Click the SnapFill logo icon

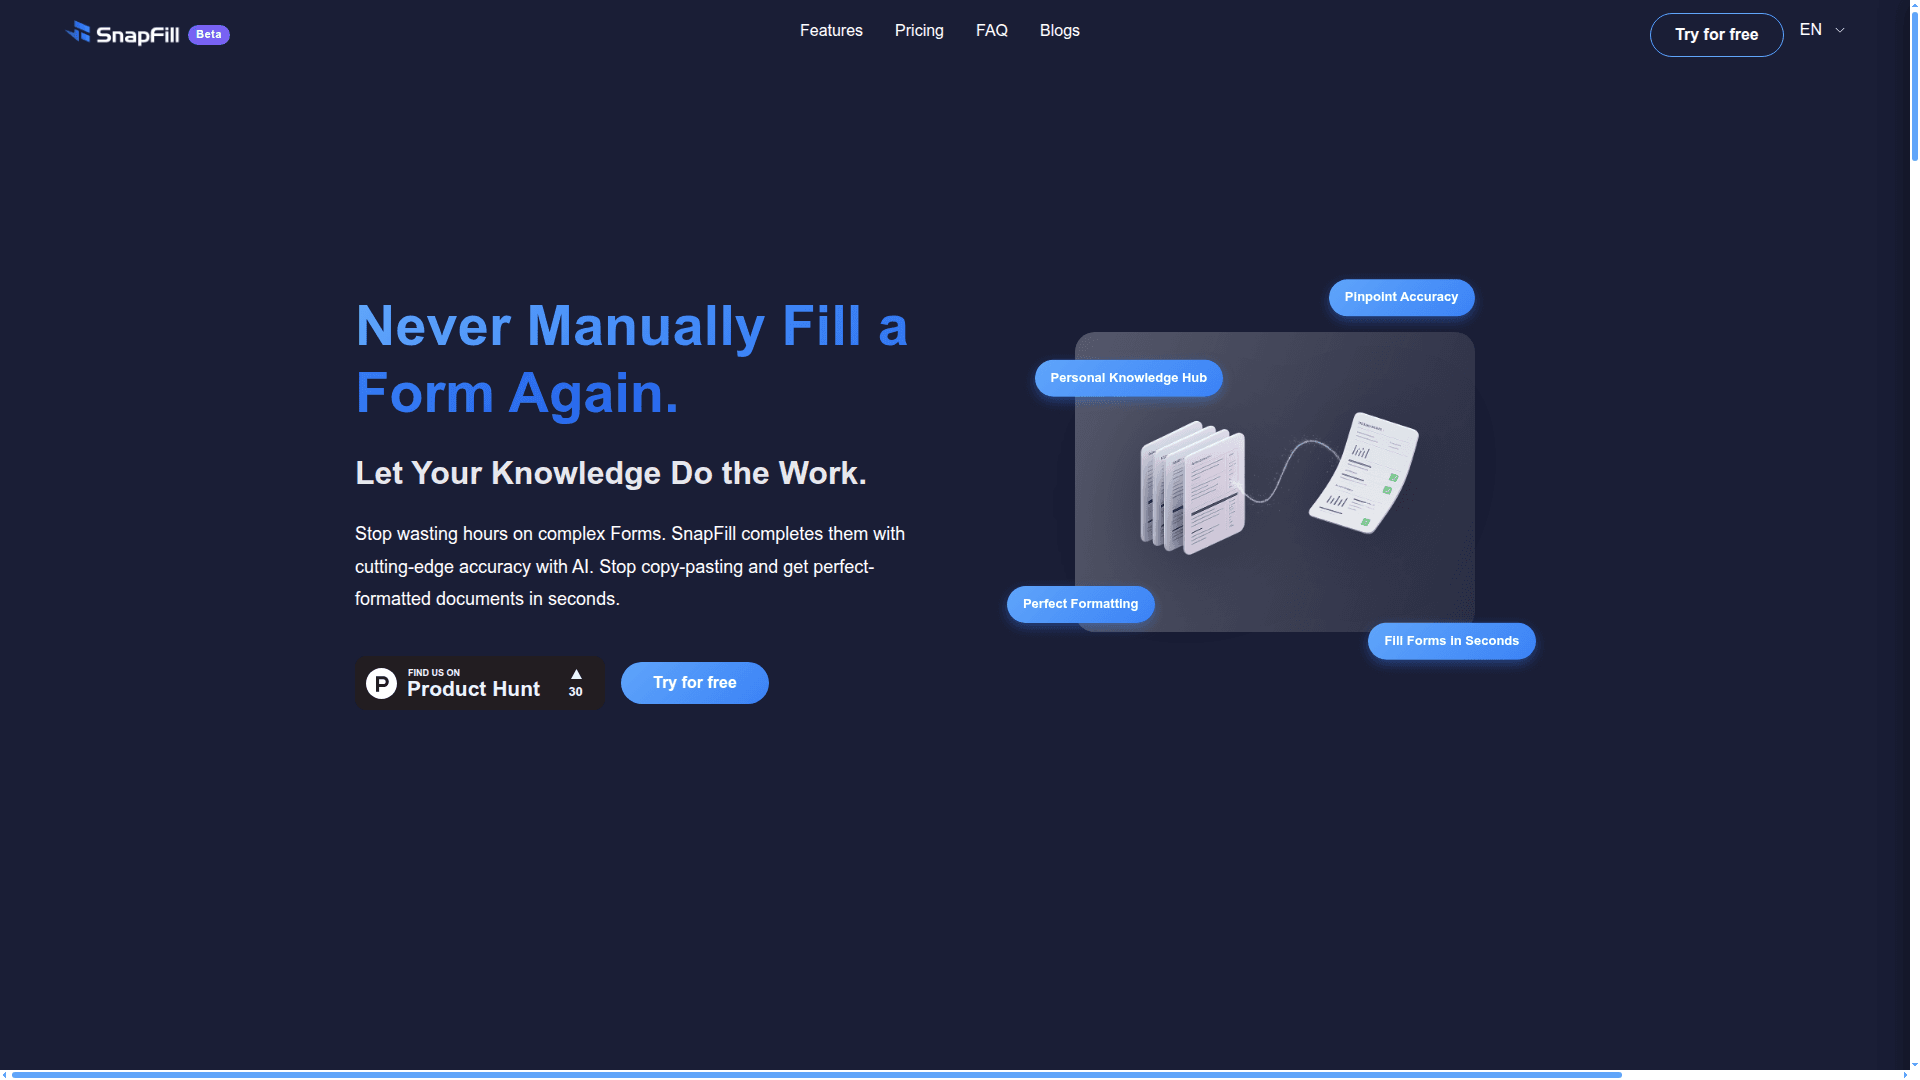78,33
